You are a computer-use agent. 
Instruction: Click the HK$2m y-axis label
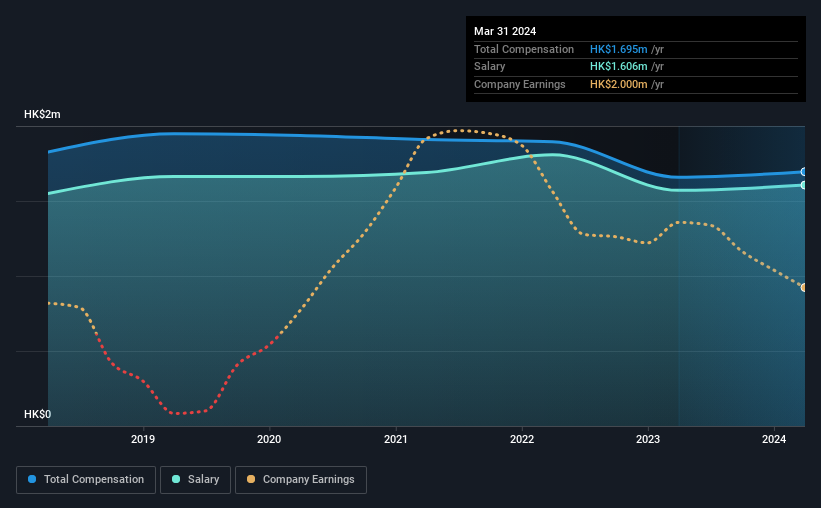[42, 114]
